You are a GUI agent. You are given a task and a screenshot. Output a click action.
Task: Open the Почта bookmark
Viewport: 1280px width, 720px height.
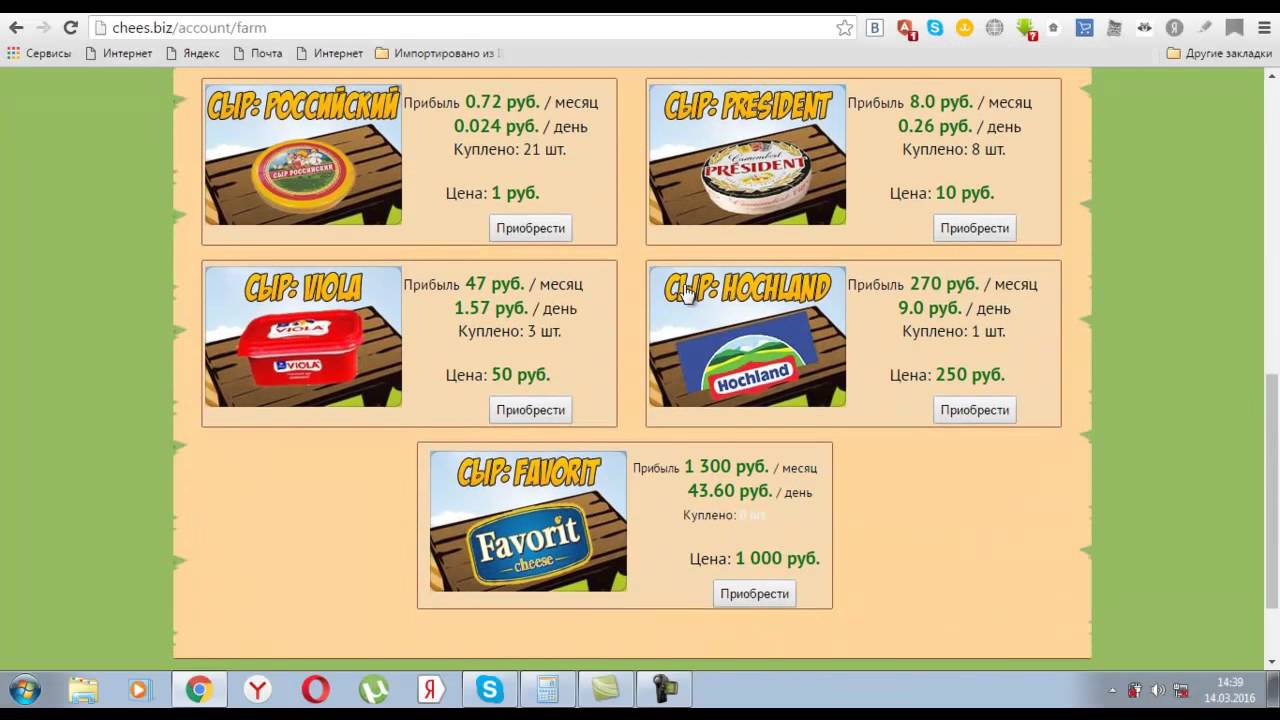click(258, 53)
